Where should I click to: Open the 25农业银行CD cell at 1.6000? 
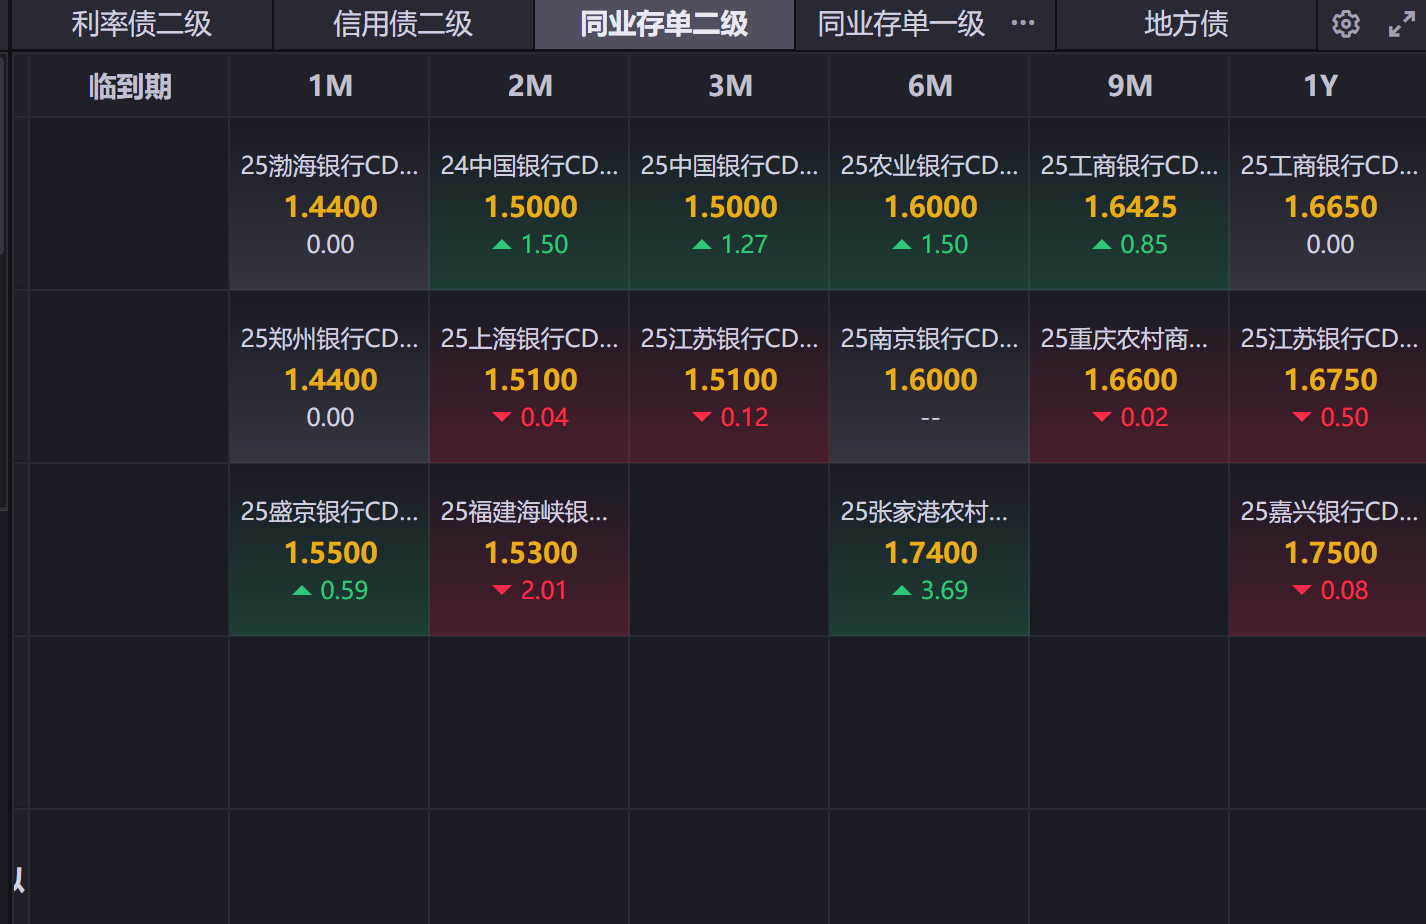[x=930, y=205]
